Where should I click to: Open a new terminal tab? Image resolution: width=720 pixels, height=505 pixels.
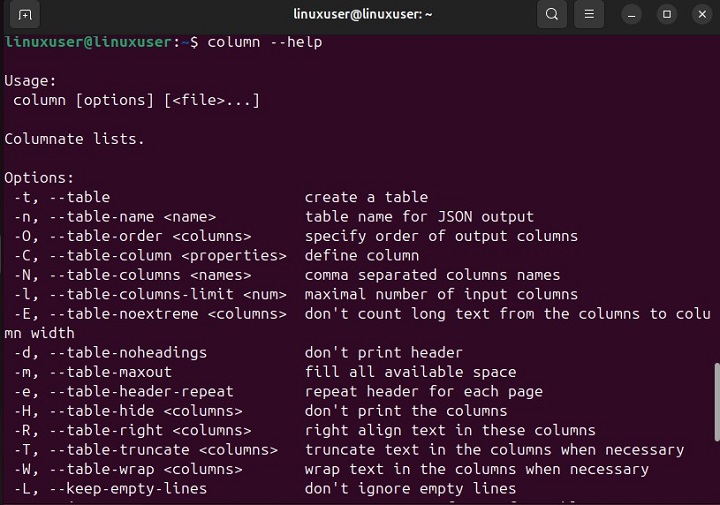coord(25,15)
